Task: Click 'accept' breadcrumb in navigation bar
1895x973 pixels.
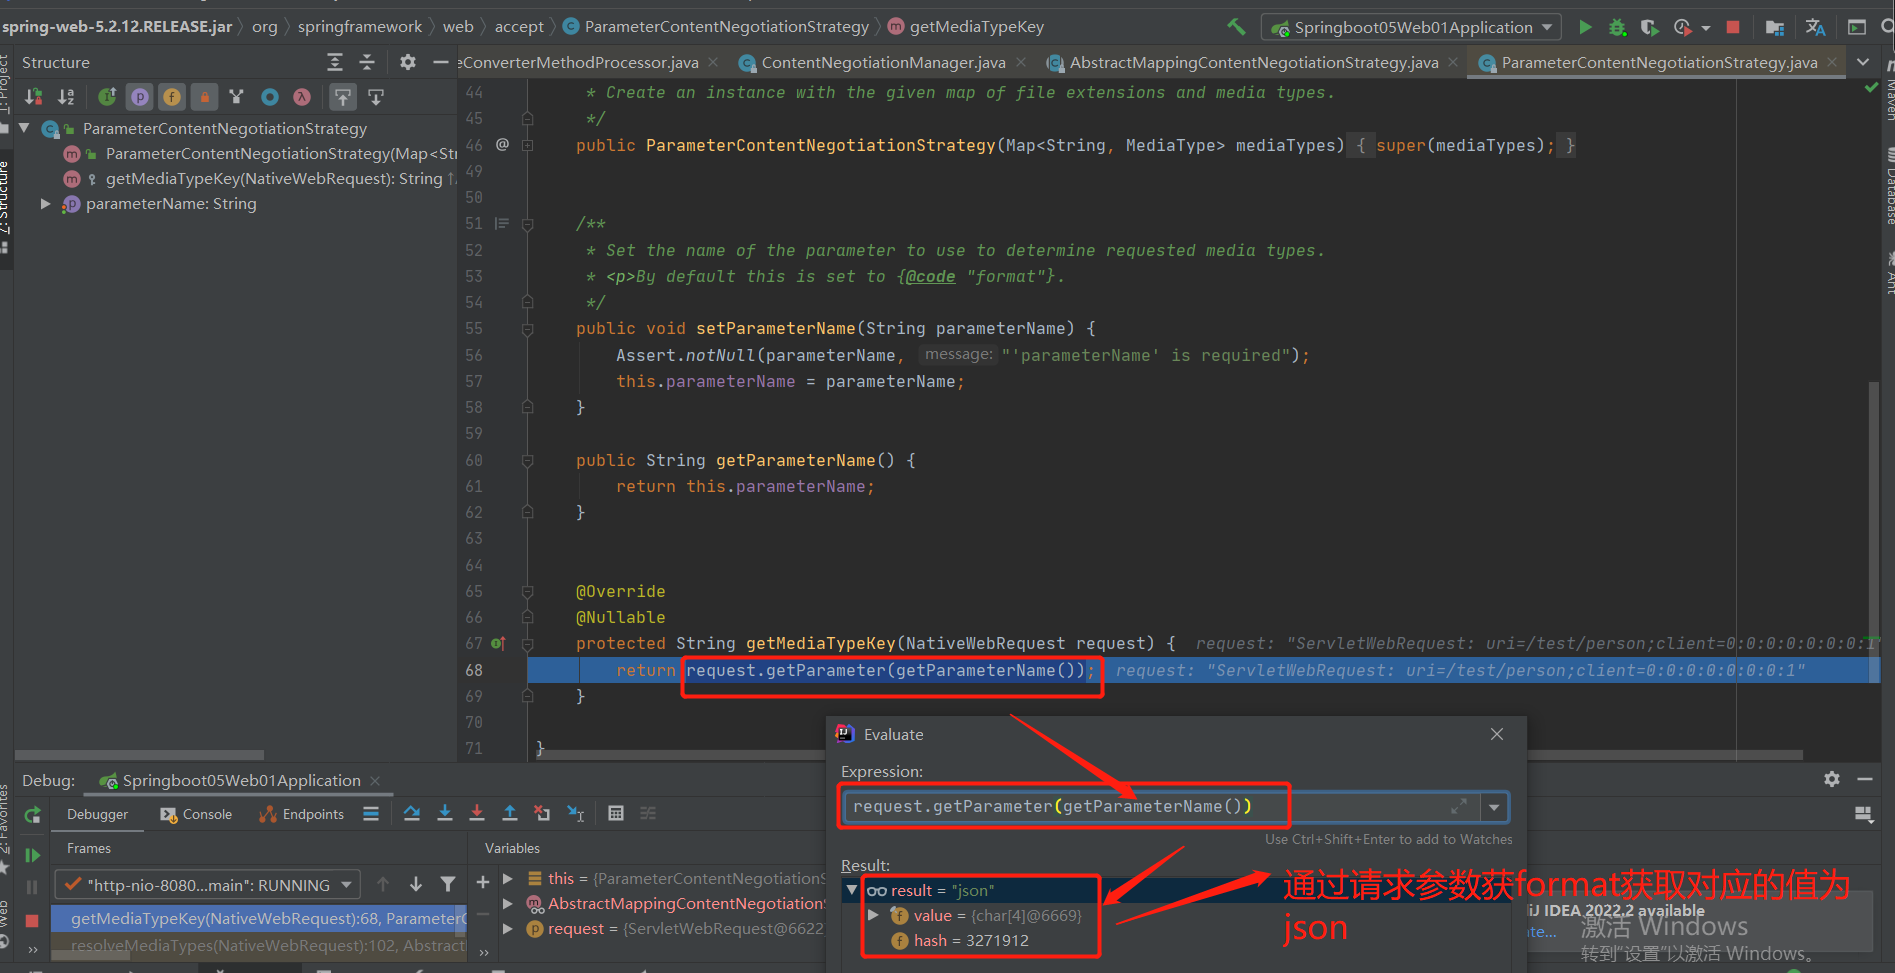Action: click(x=519, y=27)
